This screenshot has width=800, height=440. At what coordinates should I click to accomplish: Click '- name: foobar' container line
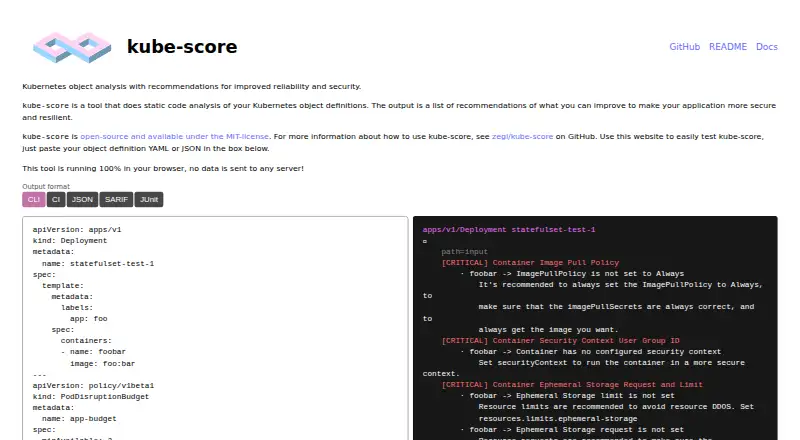[x=93, y=352]
